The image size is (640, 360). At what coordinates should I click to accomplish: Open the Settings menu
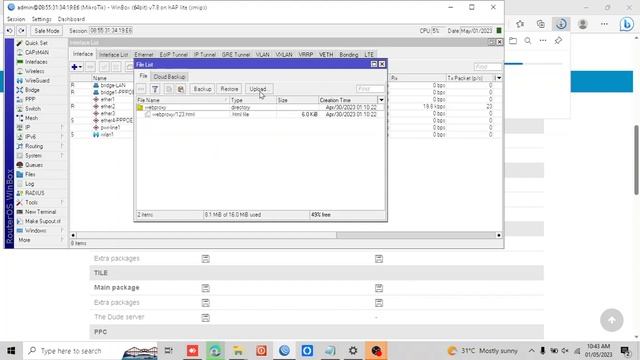pos(41,19)
